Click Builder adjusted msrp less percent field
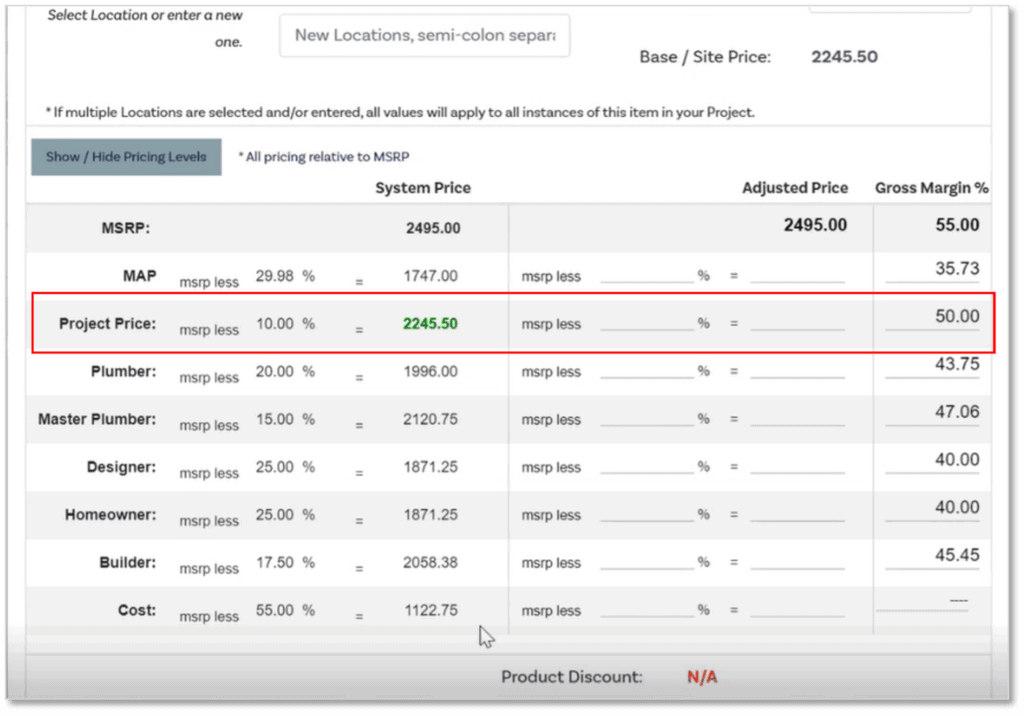 click(647, 561)
